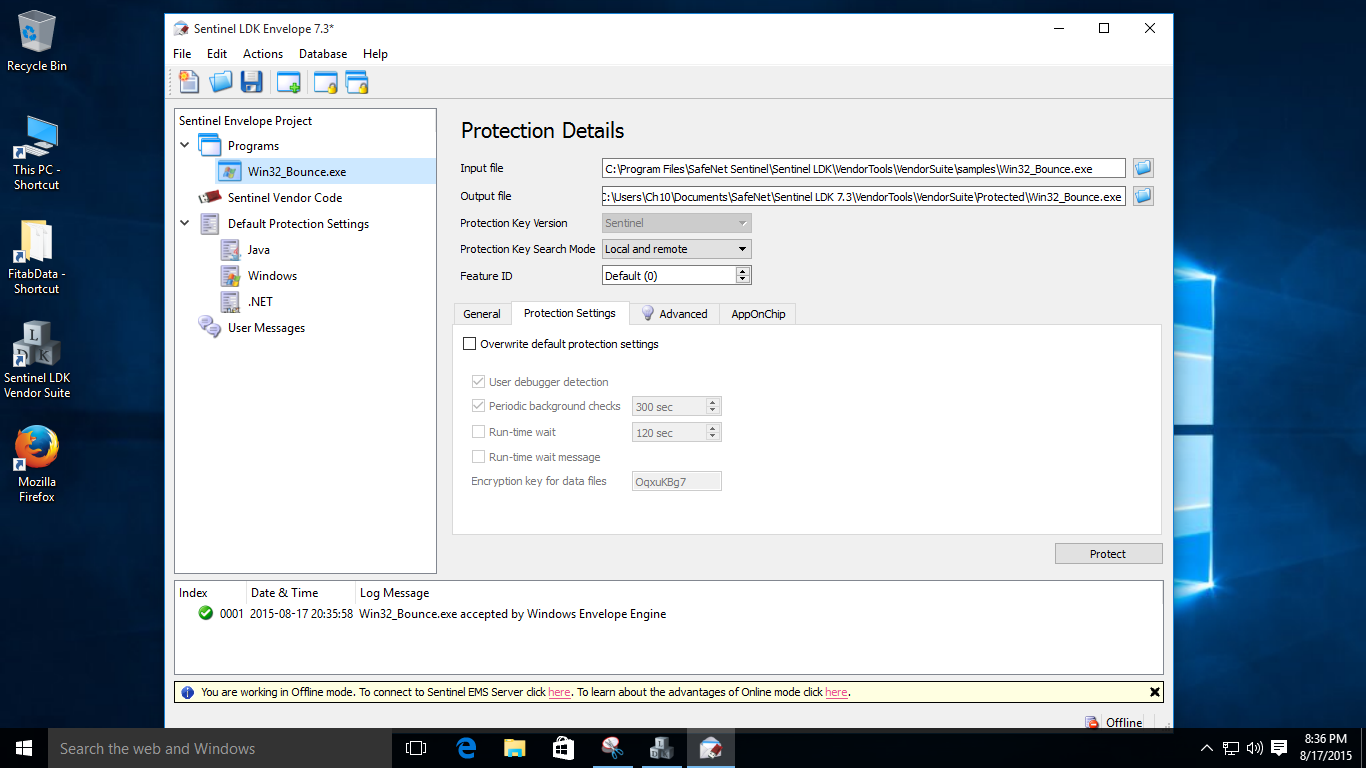Click the Programs folder icon in the tree

[x=210, y=145]
